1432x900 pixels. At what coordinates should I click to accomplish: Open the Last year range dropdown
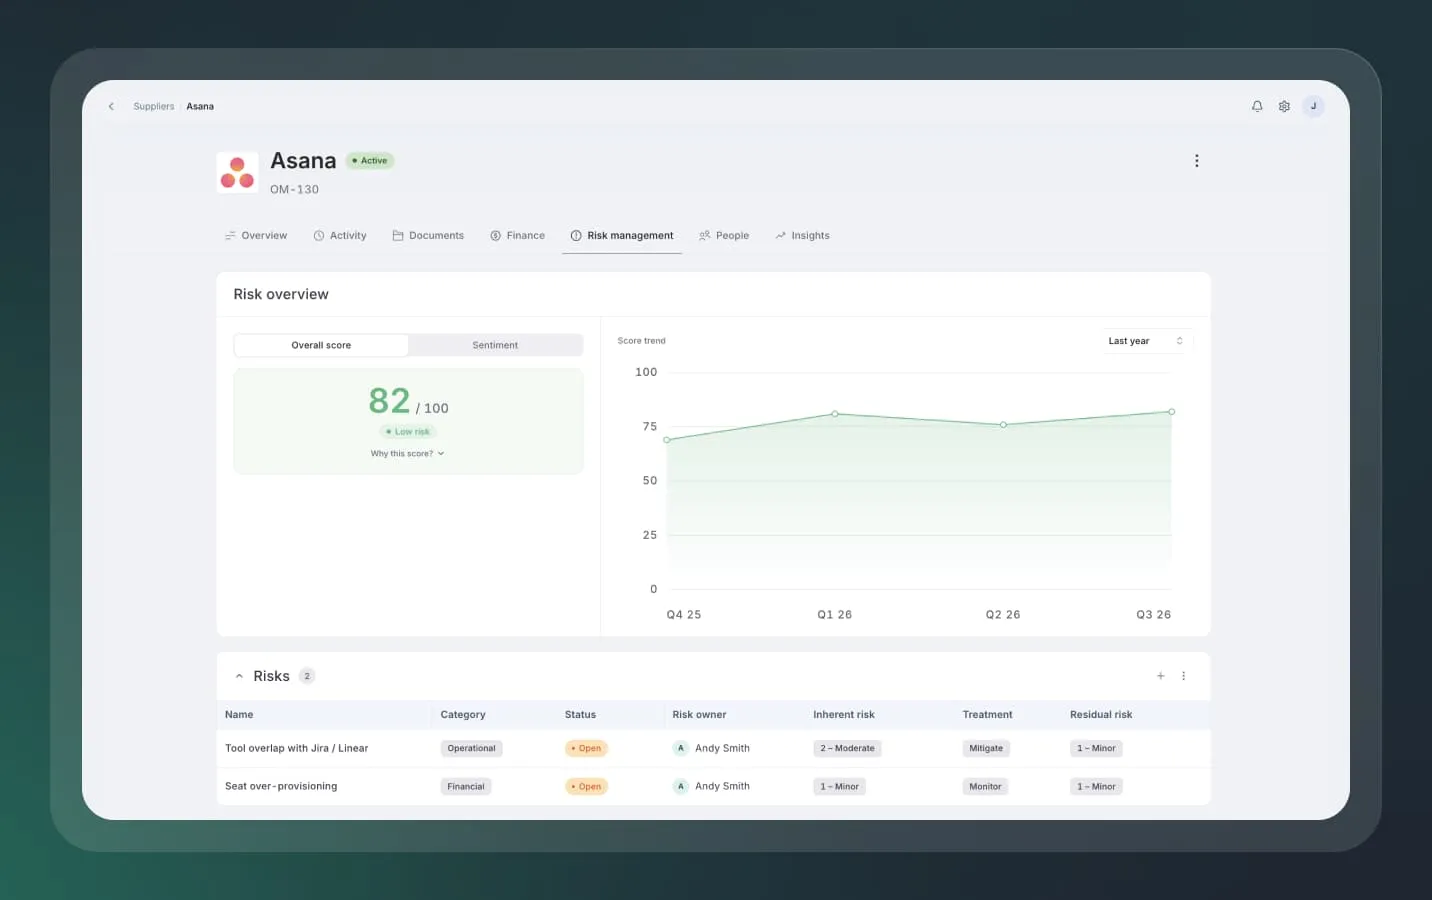click(x=1146, y=341)
